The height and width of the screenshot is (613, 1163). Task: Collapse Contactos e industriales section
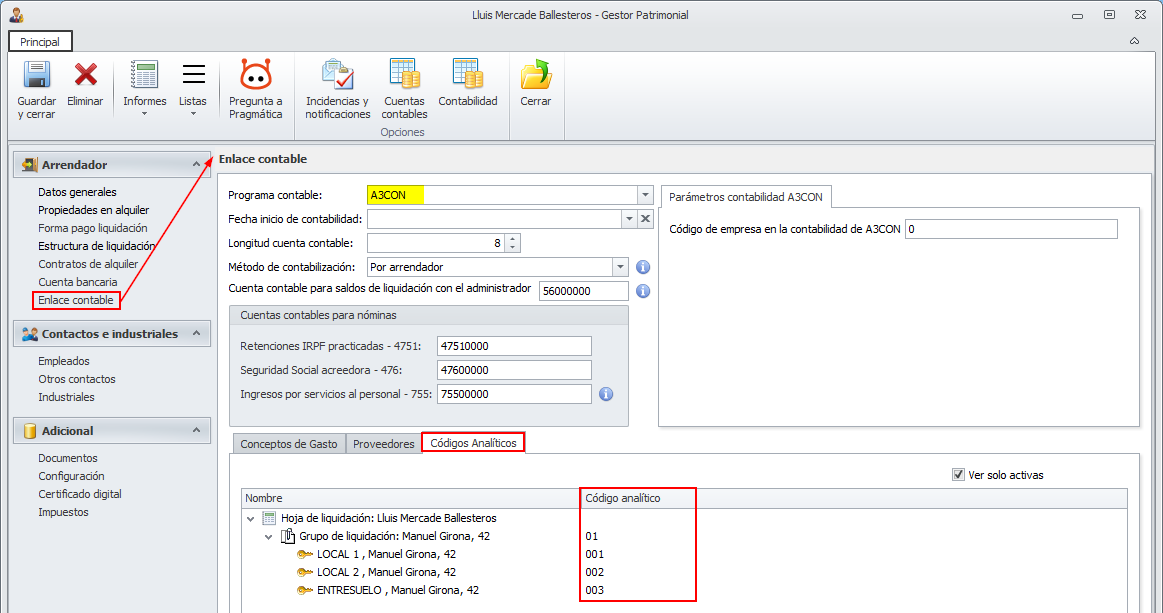(197, 333)
